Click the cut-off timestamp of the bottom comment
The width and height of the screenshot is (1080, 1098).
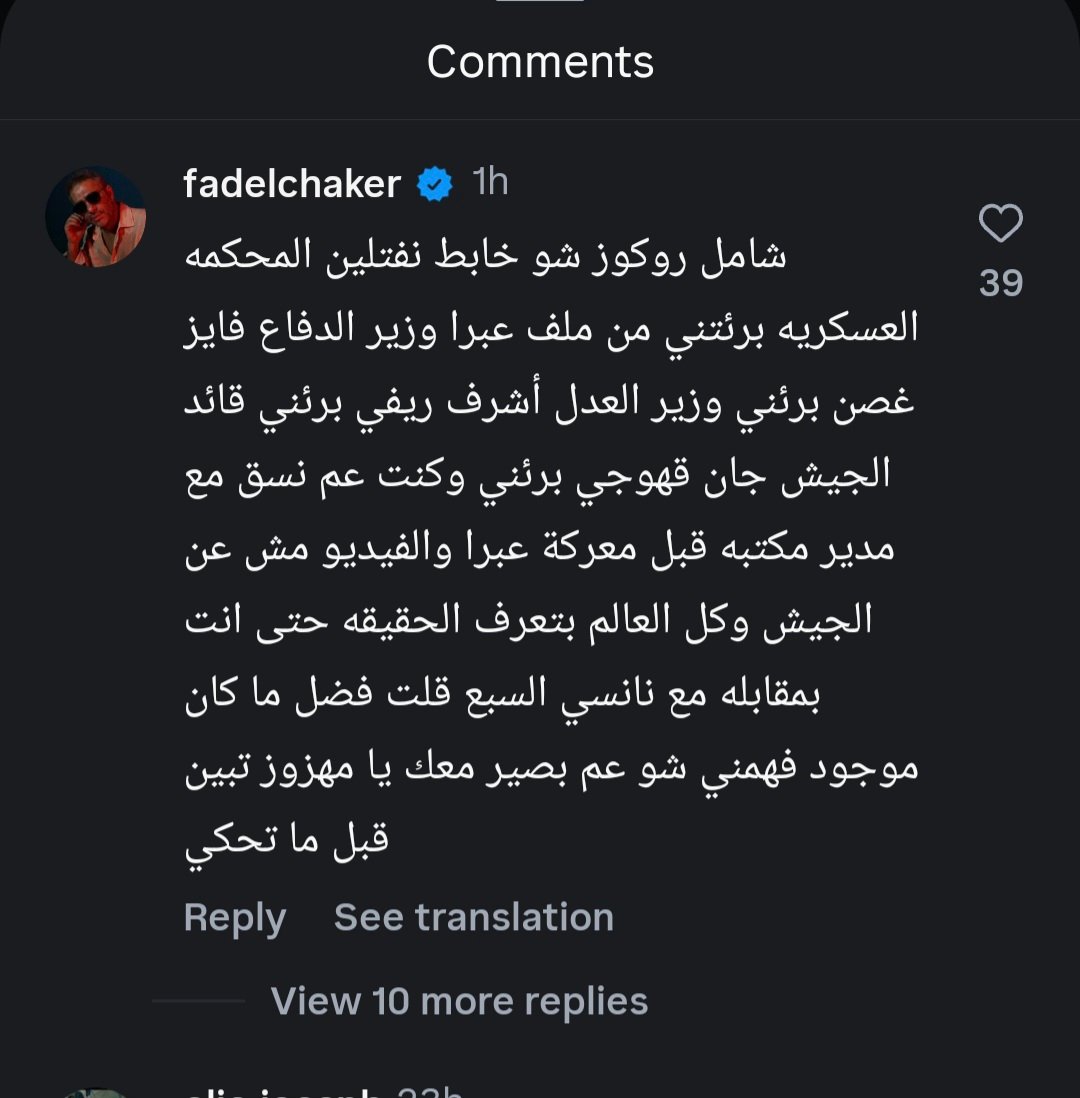coord(430,1092)
